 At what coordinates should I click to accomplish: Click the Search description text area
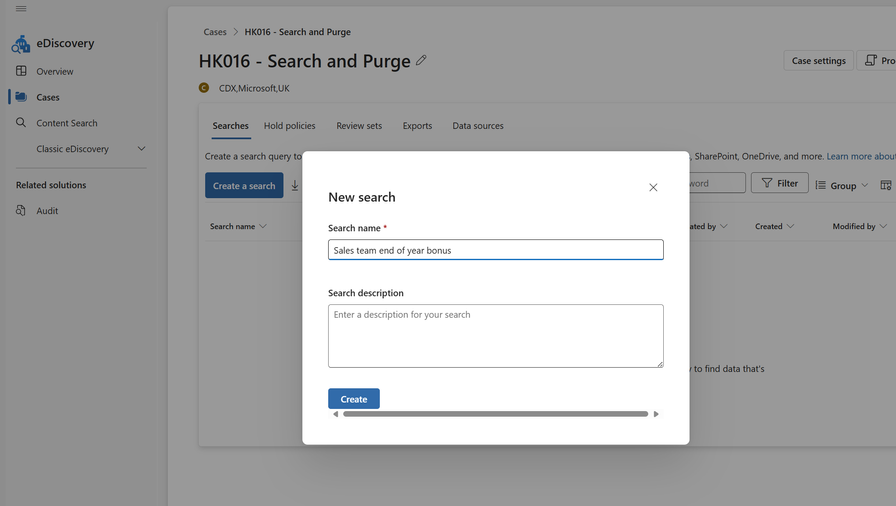[495, 336]
